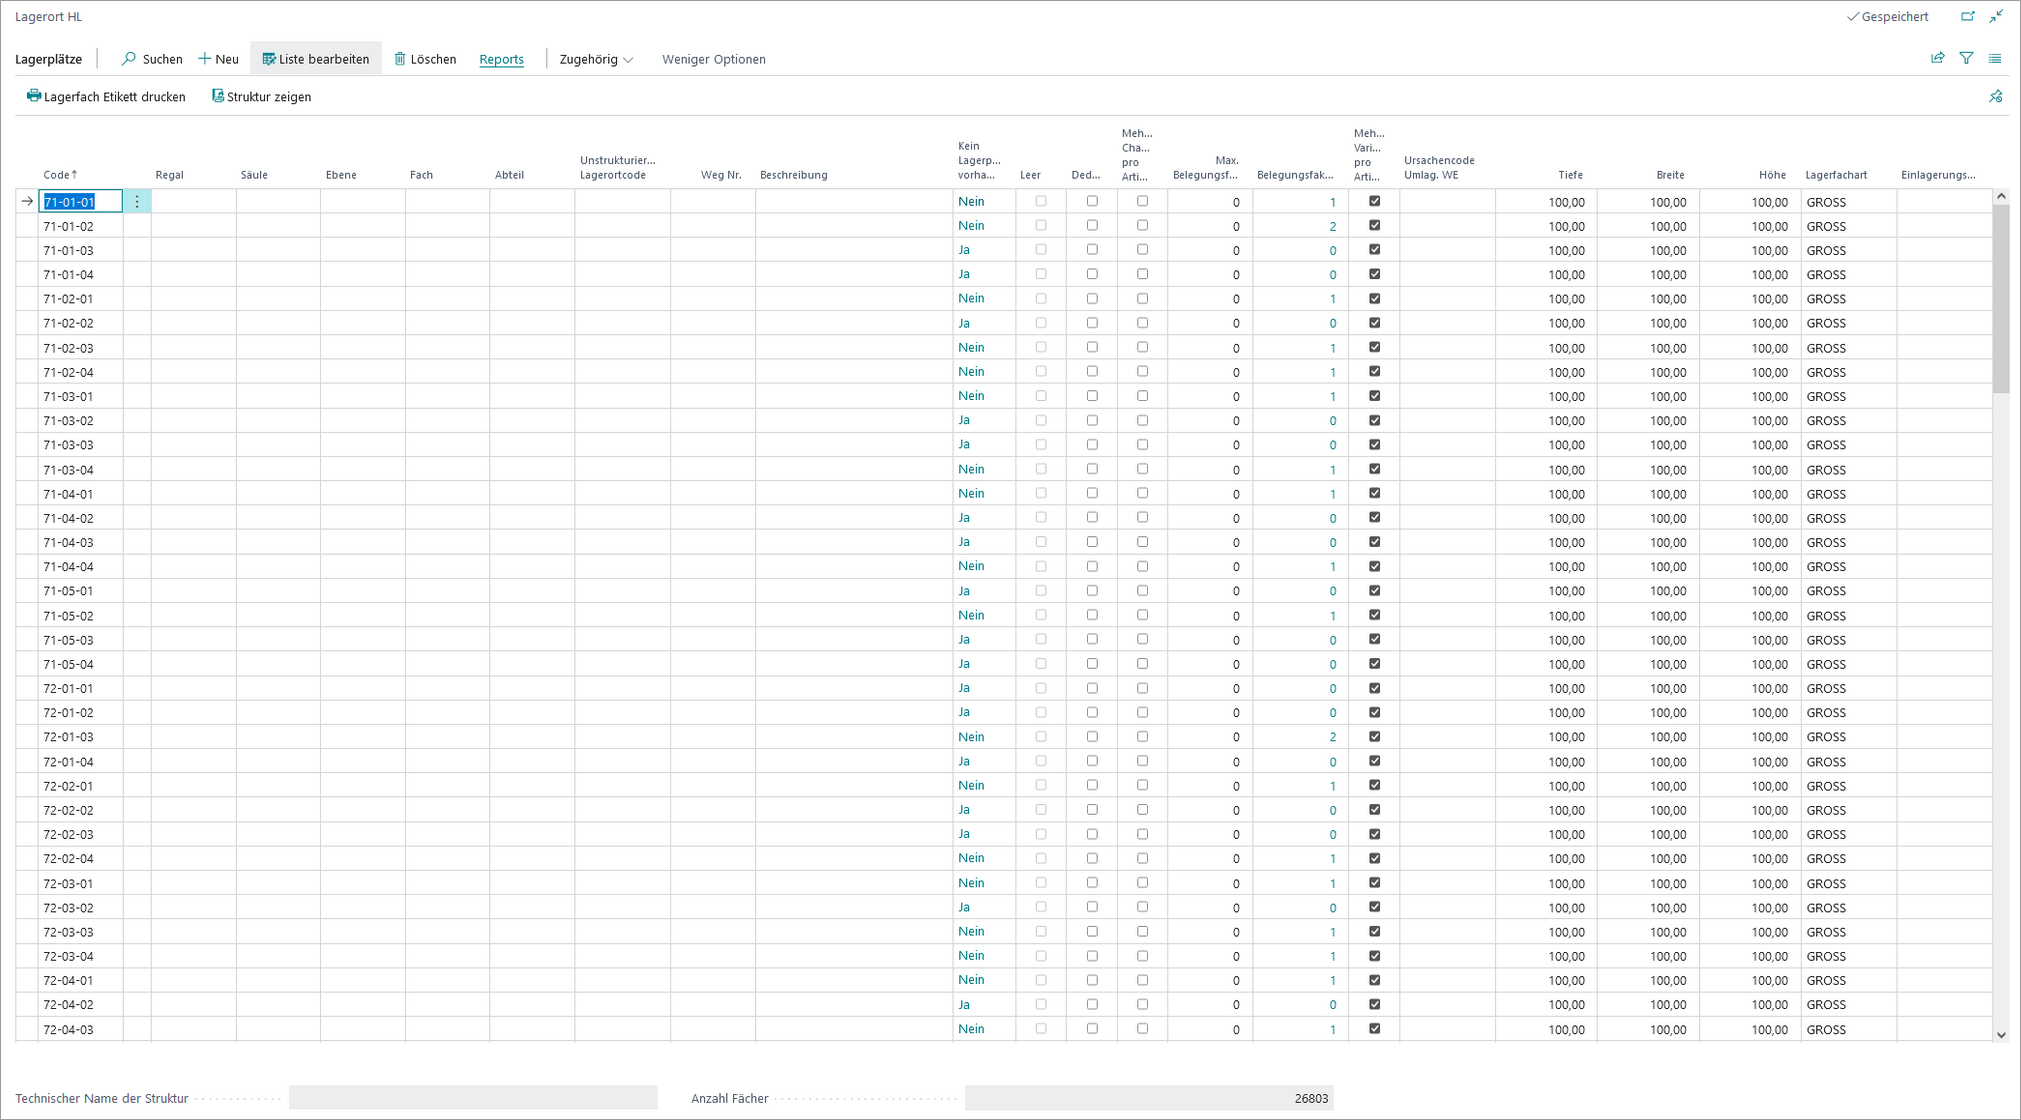Viewport: 2021px width, 1120px height.
Task: Click the Lagerfach Etikett drucken printer icon
Action: point(34,96)
